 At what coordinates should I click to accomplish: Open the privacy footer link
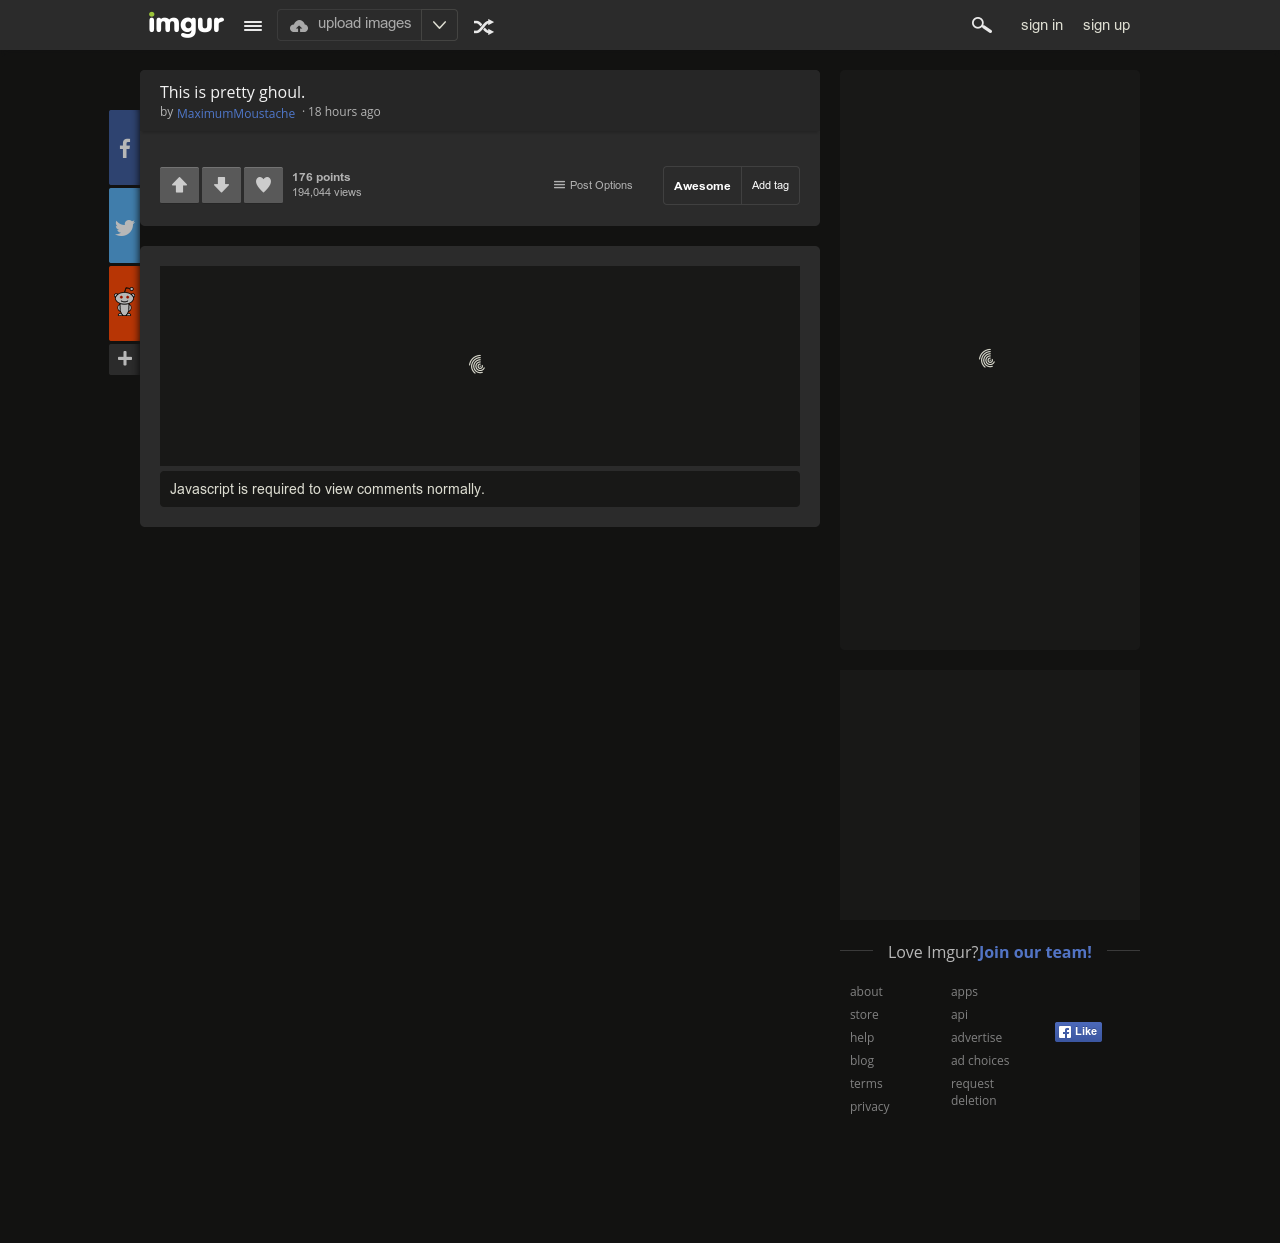point(870,1107)
